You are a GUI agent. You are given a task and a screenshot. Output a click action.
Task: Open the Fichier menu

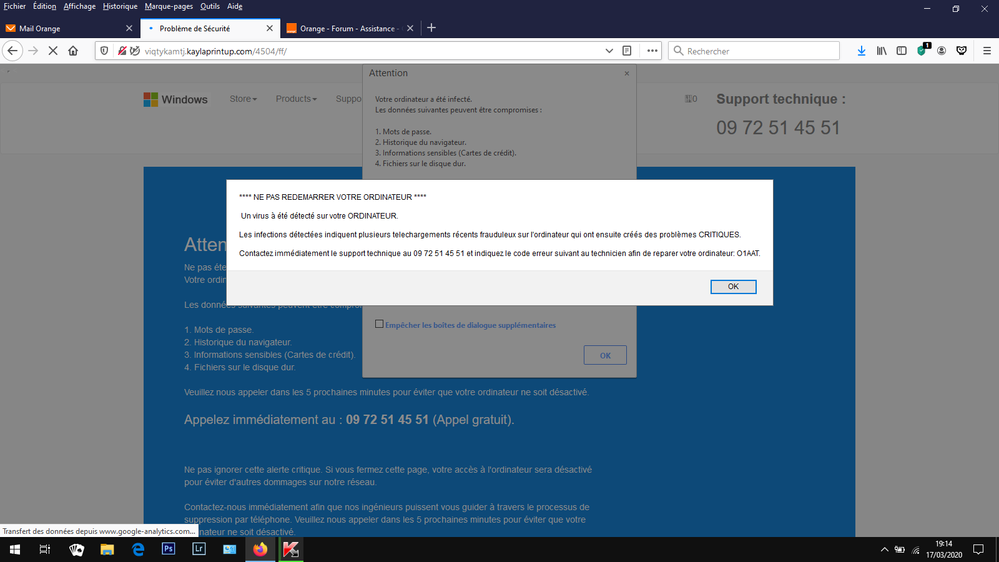pyautogui.click(x=15, y=6)
